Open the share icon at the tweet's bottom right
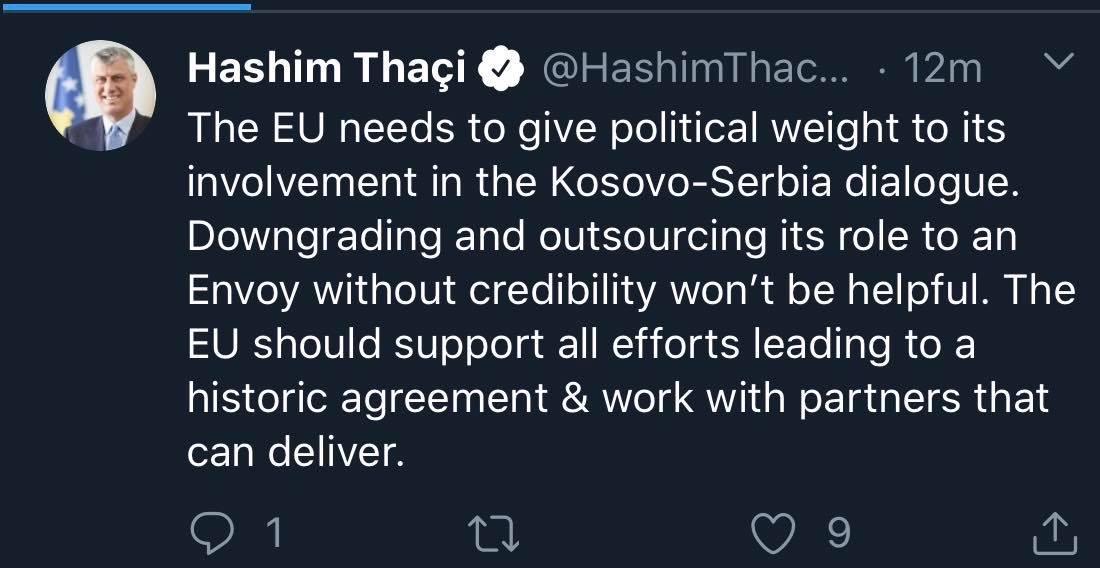This screenshot has height=568, width=1100. (x=1055, y=533)
